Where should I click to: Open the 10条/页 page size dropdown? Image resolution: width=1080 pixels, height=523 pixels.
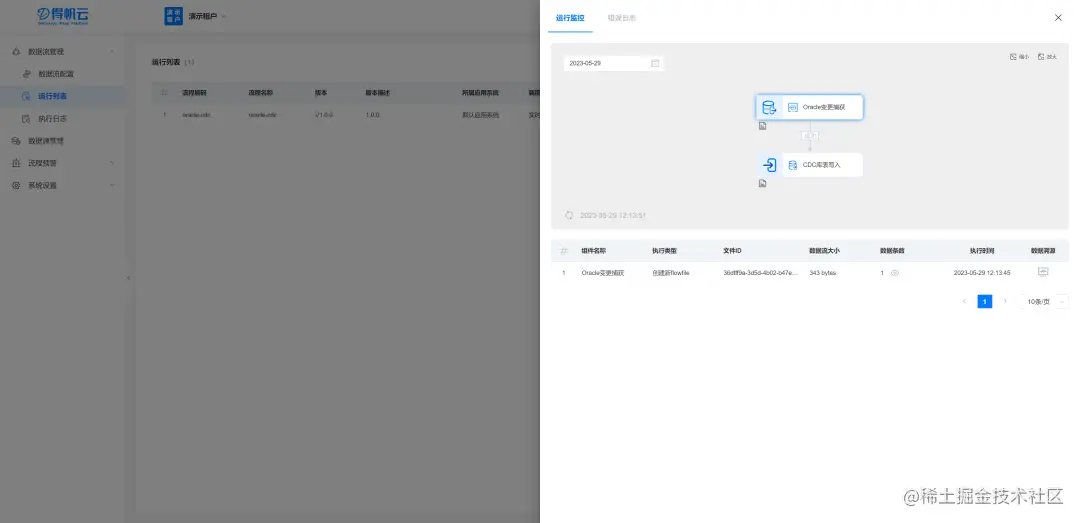(x=1044, y=301)
